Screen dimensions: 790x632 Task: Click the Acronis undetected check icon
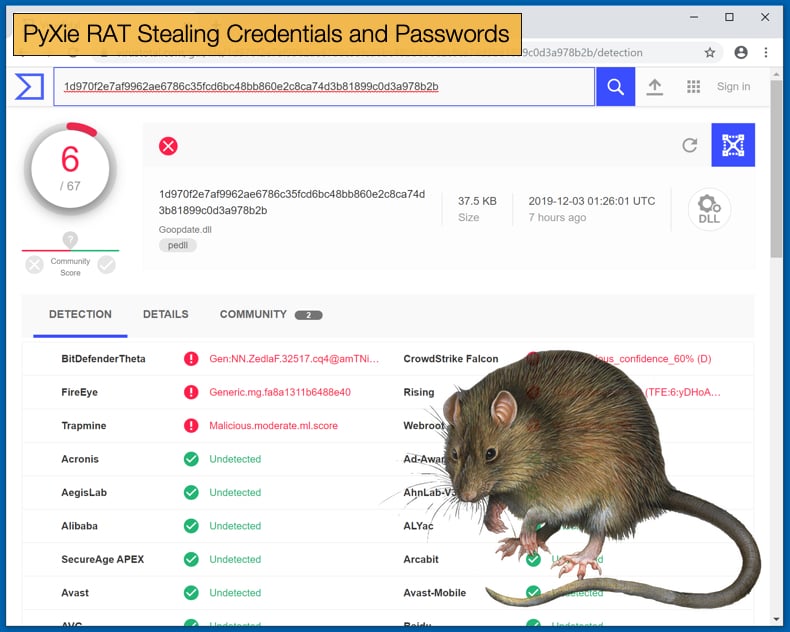(x=191, y=459)
